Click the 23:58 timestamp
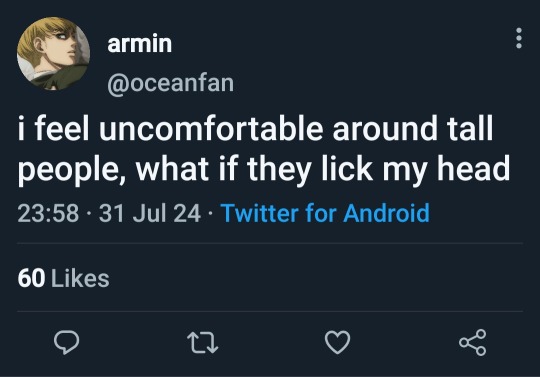The width and height of the screenshot is (540, 377). (48, 213)
